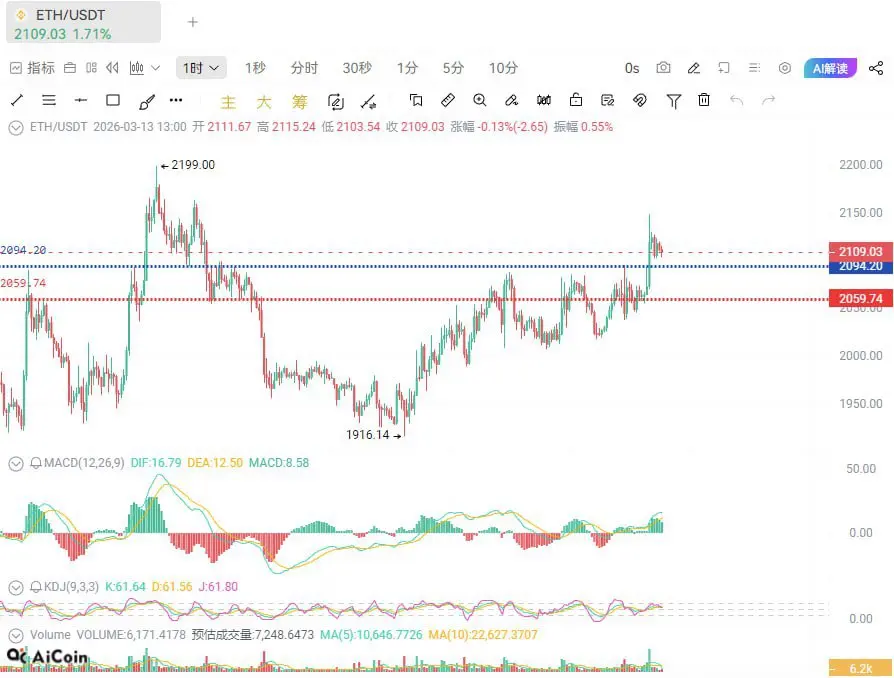Open the 1时 timeframe dropdown

click(201, 68)
